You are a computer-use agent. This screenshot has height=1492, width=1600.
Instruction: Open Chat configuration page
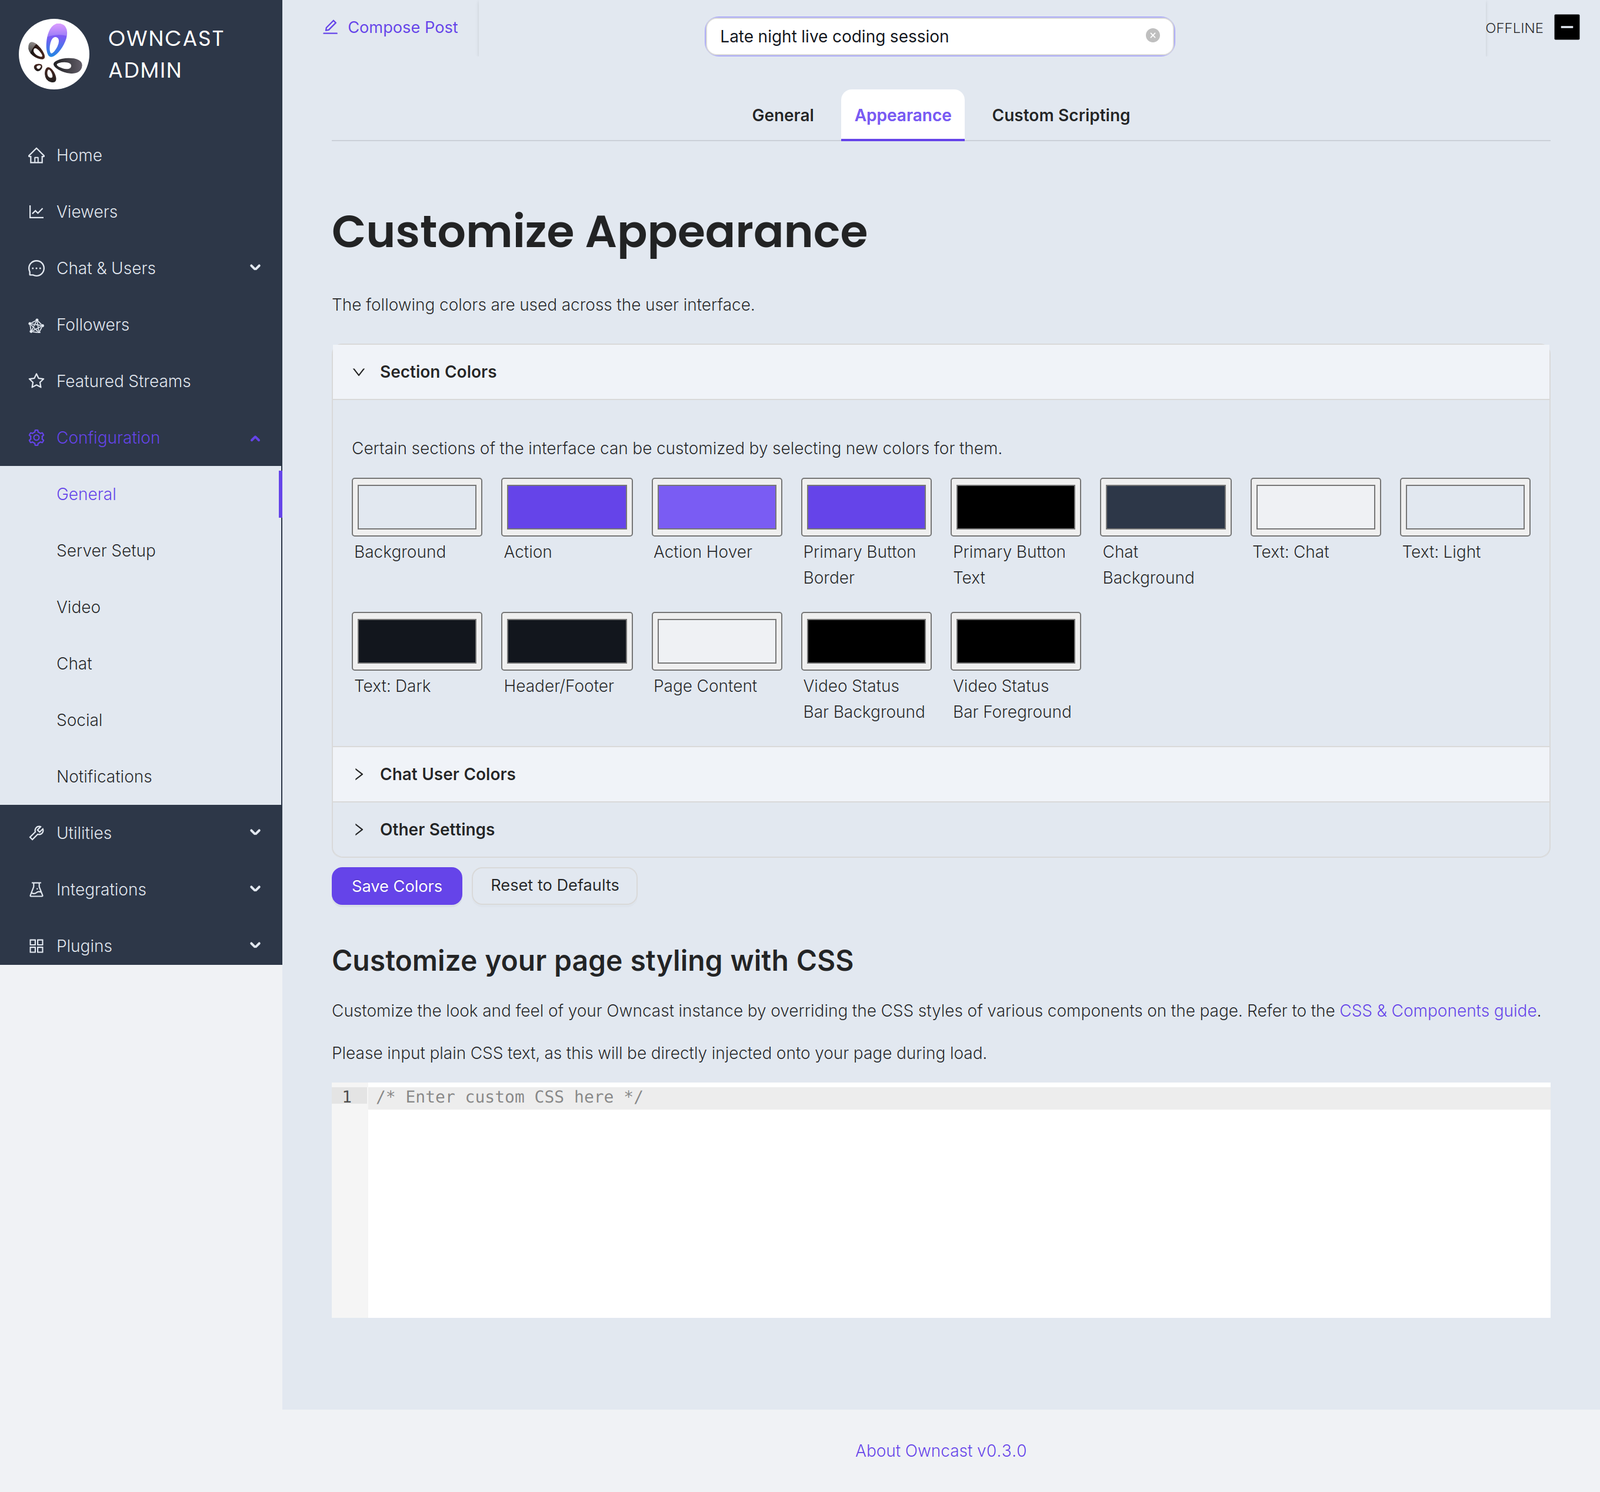point(140,664)
